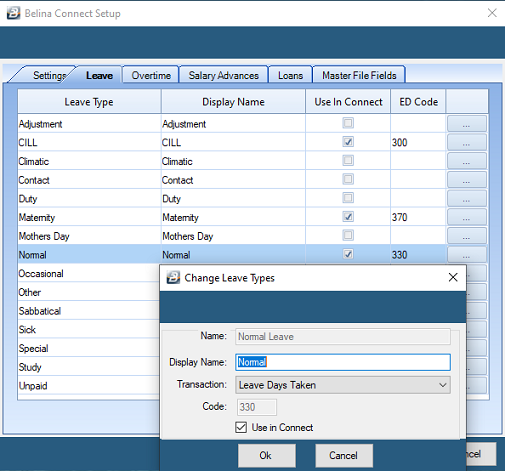Click the Code field showing 330
The width and height of the screenshot is (505, 471).
(x=257, y=407)
